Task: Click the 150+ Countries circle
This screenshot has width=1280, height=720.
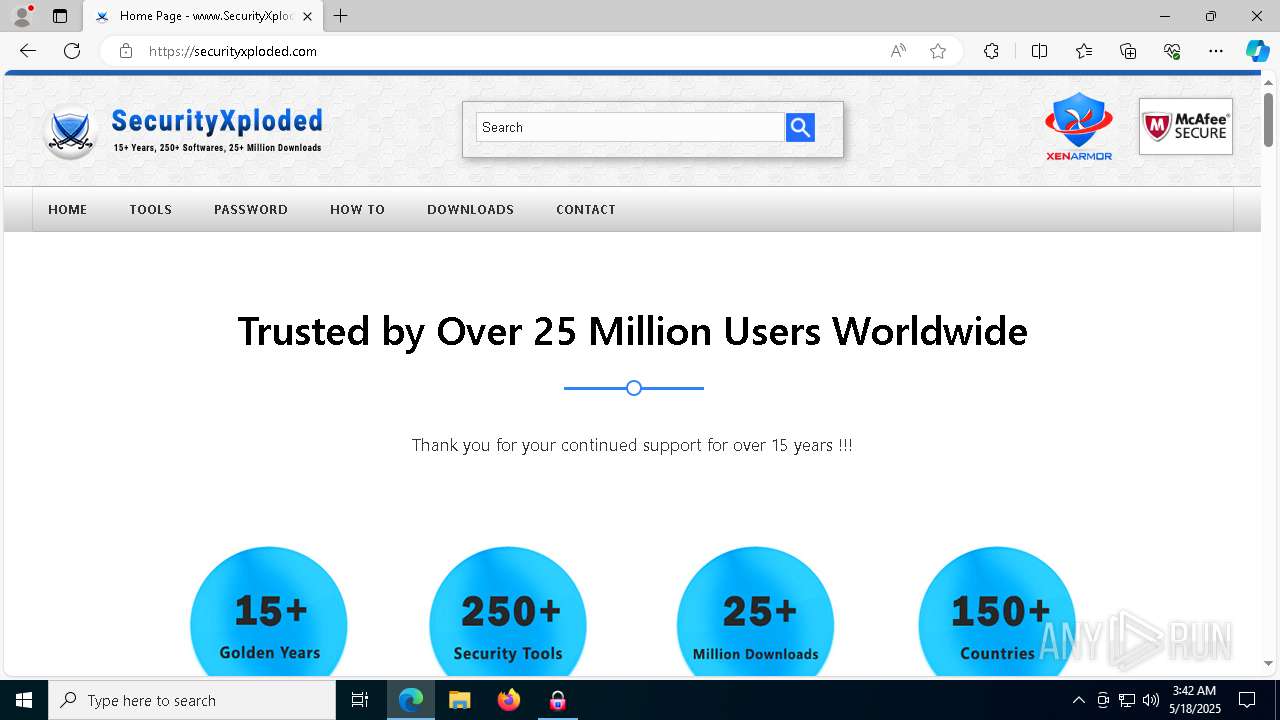Action: [x=997, y=612]
